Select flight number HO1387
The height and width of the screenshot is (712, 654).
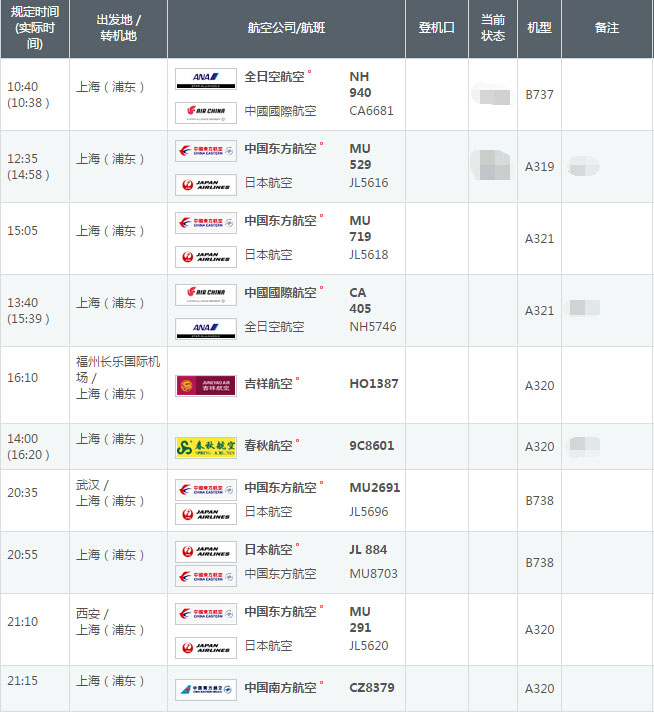pos(373,384)
